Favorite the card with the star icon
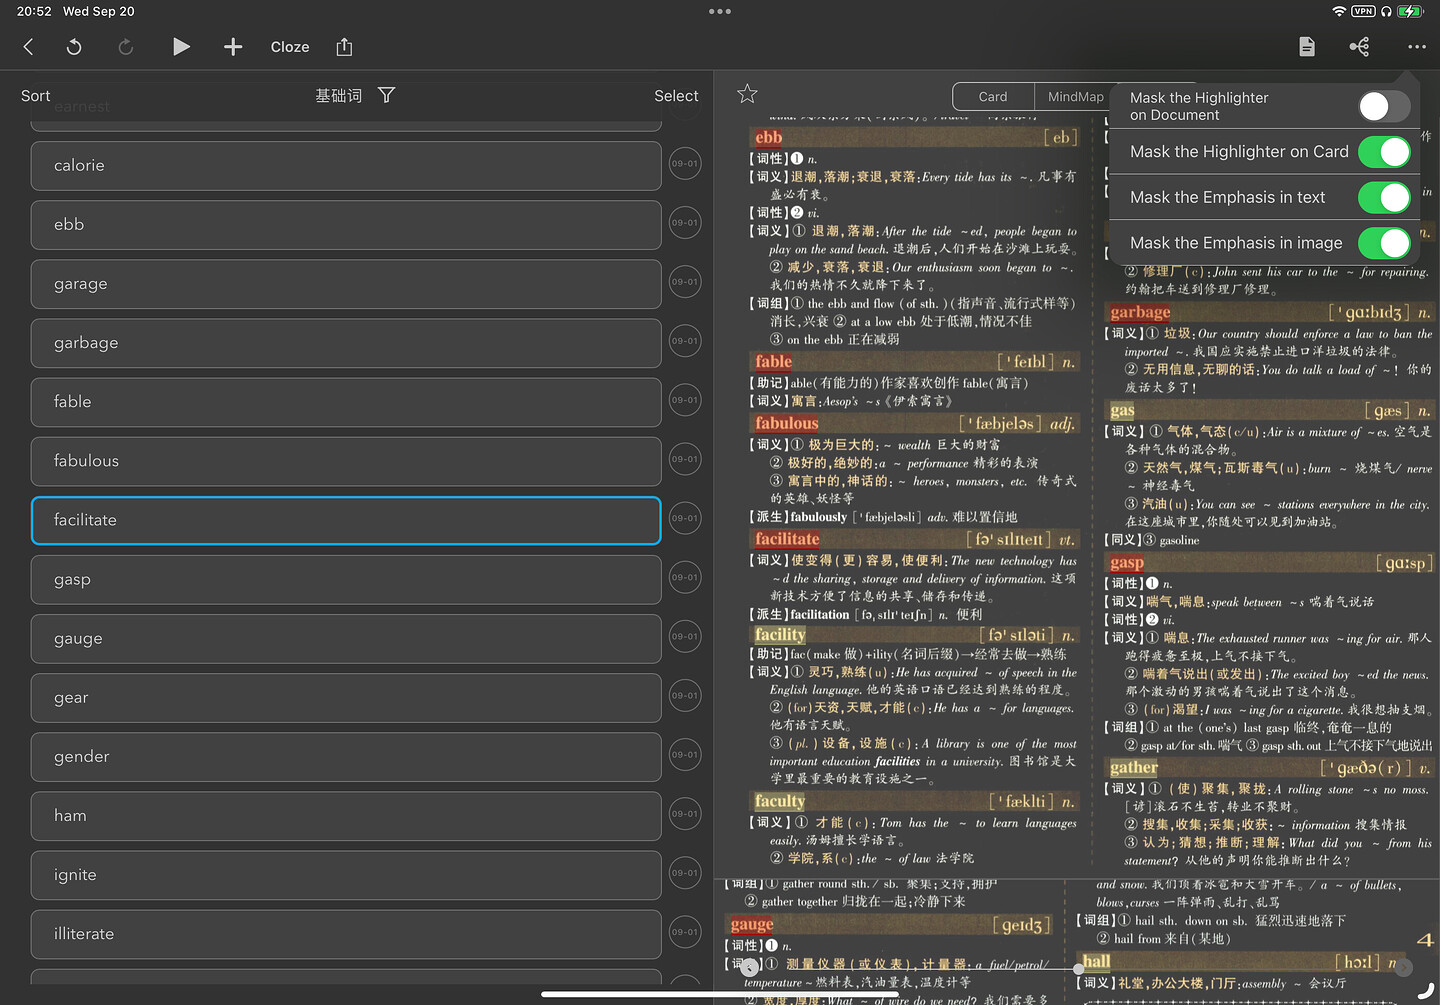The height and width of the screenshot is (1005, 1440). coord(747,94)
